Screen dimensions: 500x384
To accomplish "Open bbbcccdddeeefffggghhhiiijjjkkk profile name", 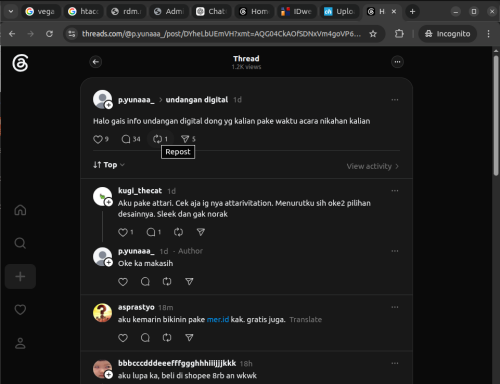I will coord(177,363).
